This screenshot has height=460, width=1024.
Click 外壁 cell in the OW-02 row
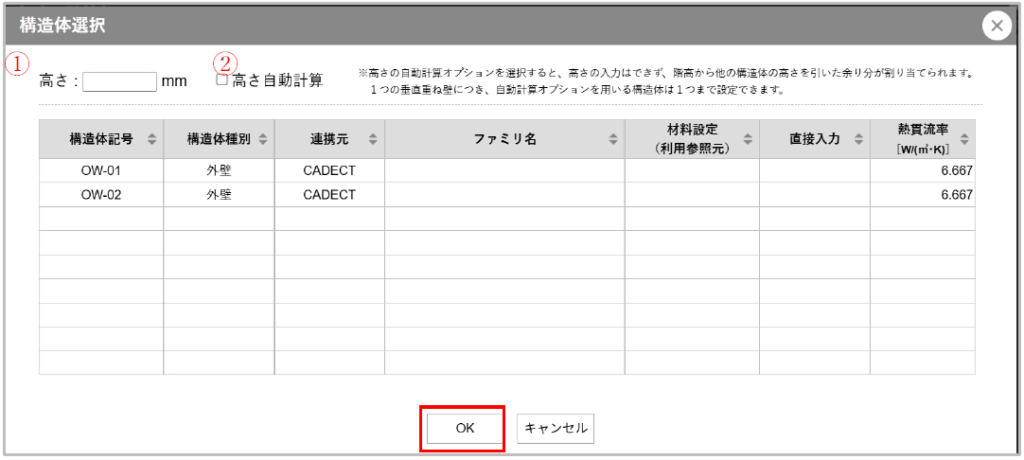(x=219, y=195)
